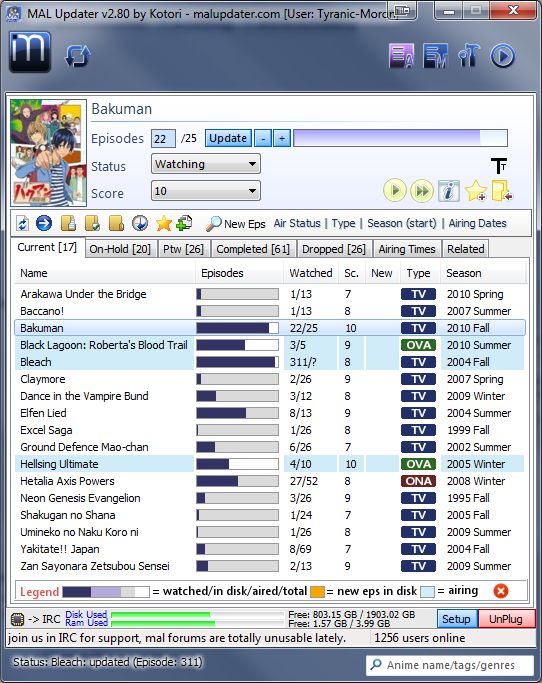Click the blue round play icon in header
Viewport: 542px width, 683px height.
pyautogui.click(x=502, y=56)
